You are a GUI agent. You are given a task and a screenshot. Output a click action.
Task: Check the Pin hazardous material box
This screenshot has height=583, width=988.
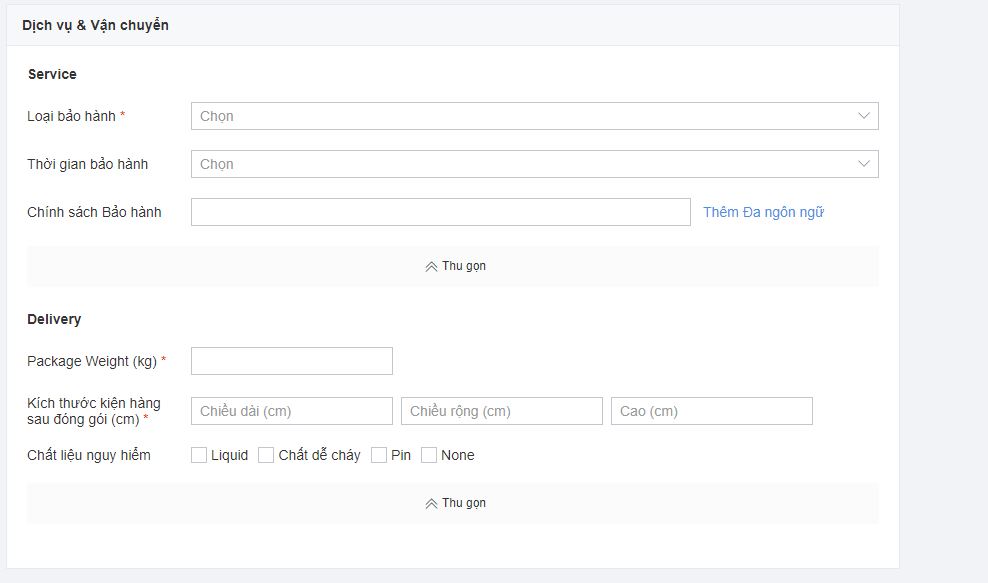tap(379, 455)
